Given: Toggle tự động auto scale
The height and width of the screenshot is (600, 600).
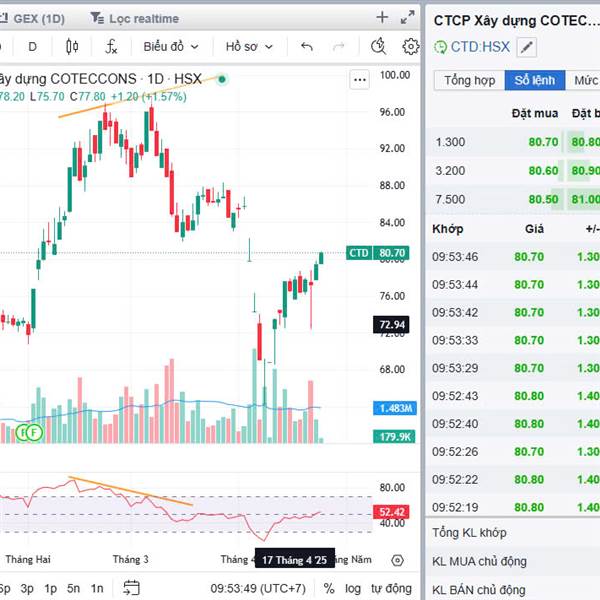Looking at the screenshot, I should click(391, 588).
